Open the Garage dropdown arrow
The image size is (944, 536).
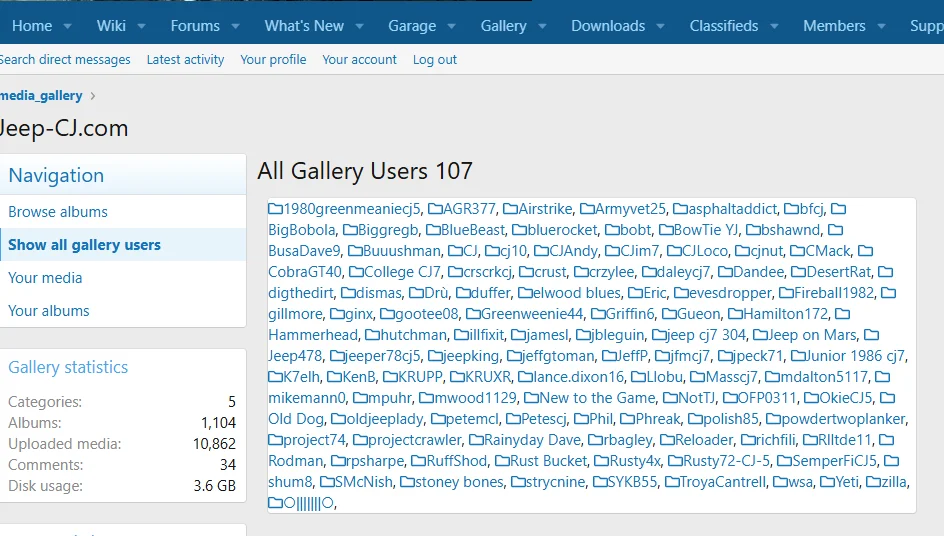(452, 26)
